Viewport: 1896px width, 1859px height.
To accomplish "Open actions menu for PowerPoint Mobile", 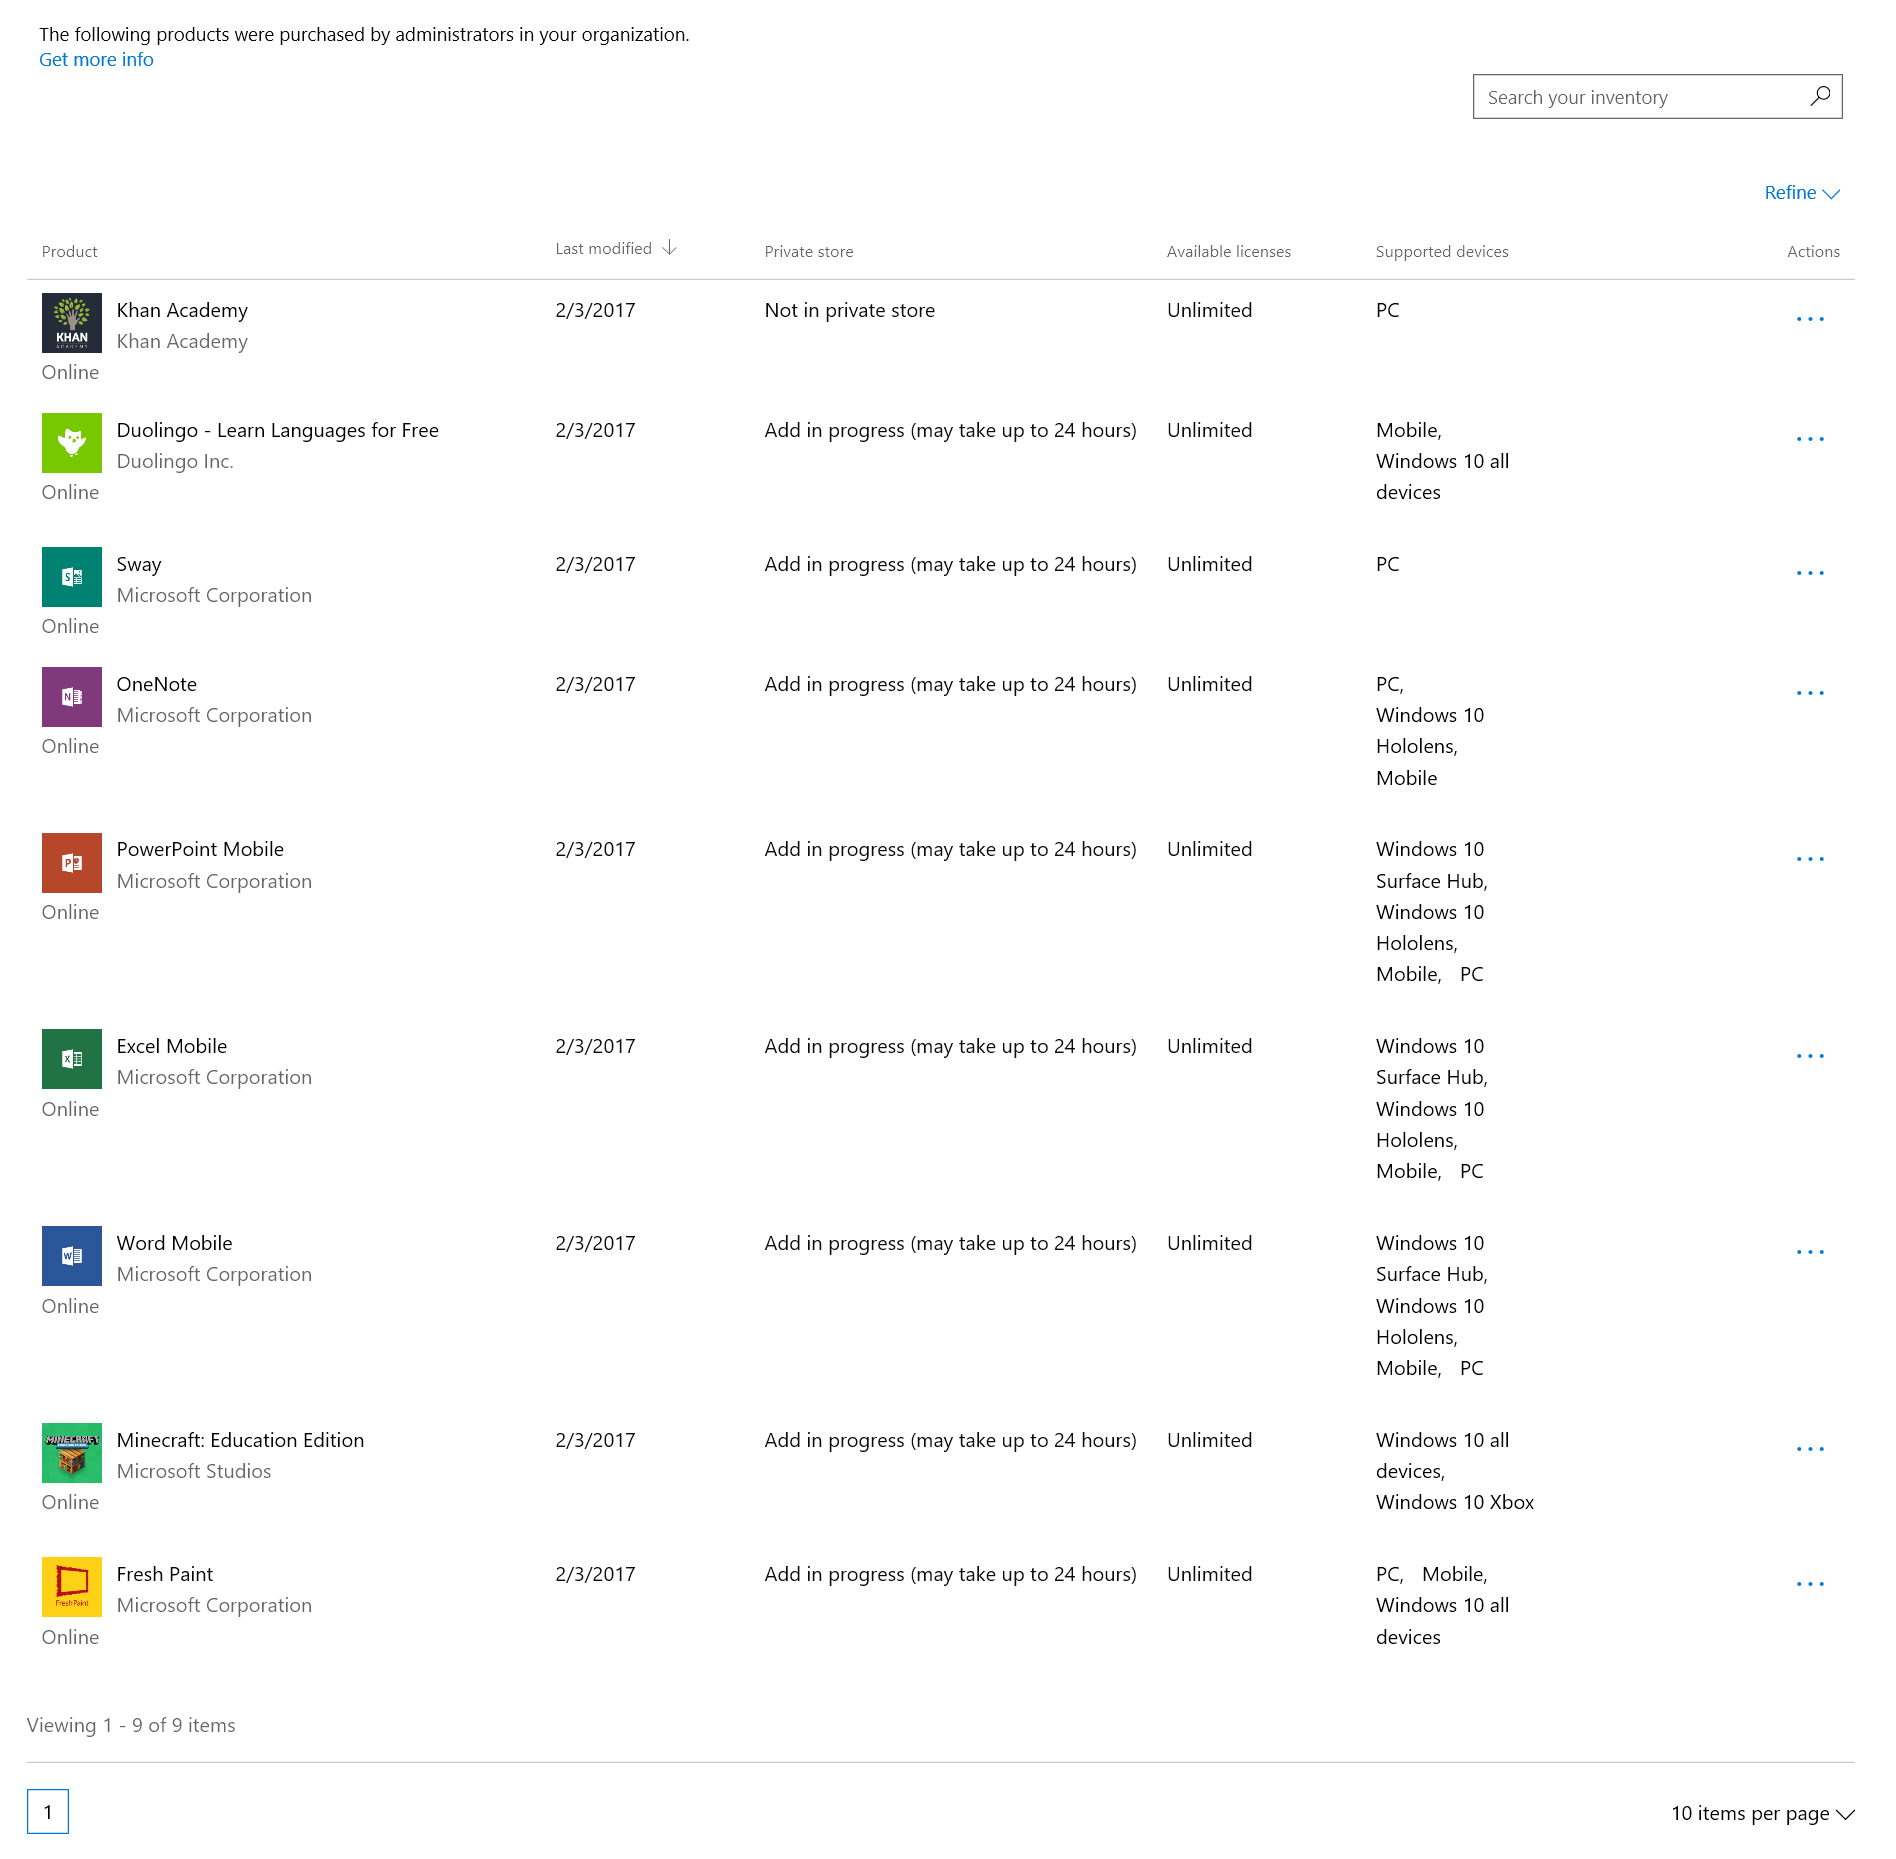I will pyautogui.click(x=1810, y=859).
